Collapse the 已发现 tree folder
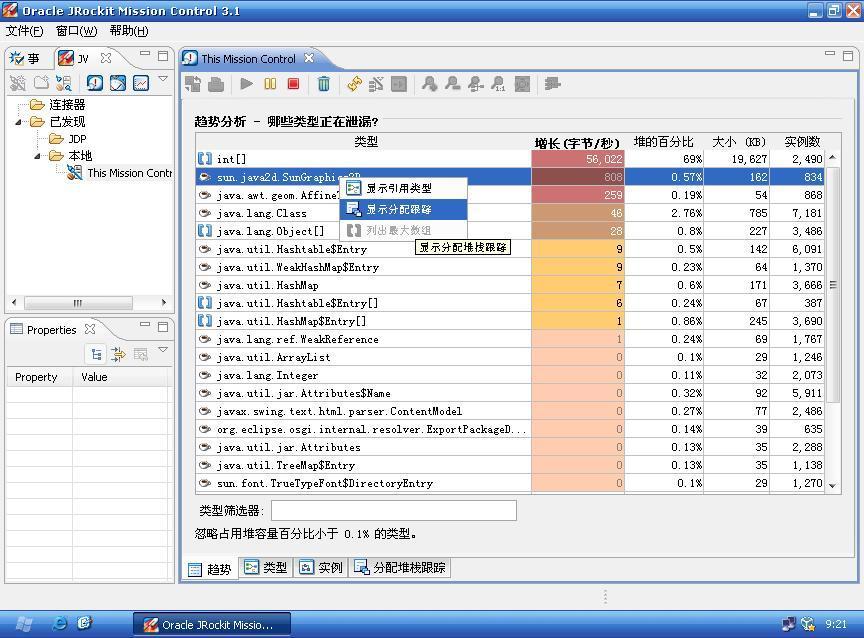864x638 pixels. [x=18, y=122]
